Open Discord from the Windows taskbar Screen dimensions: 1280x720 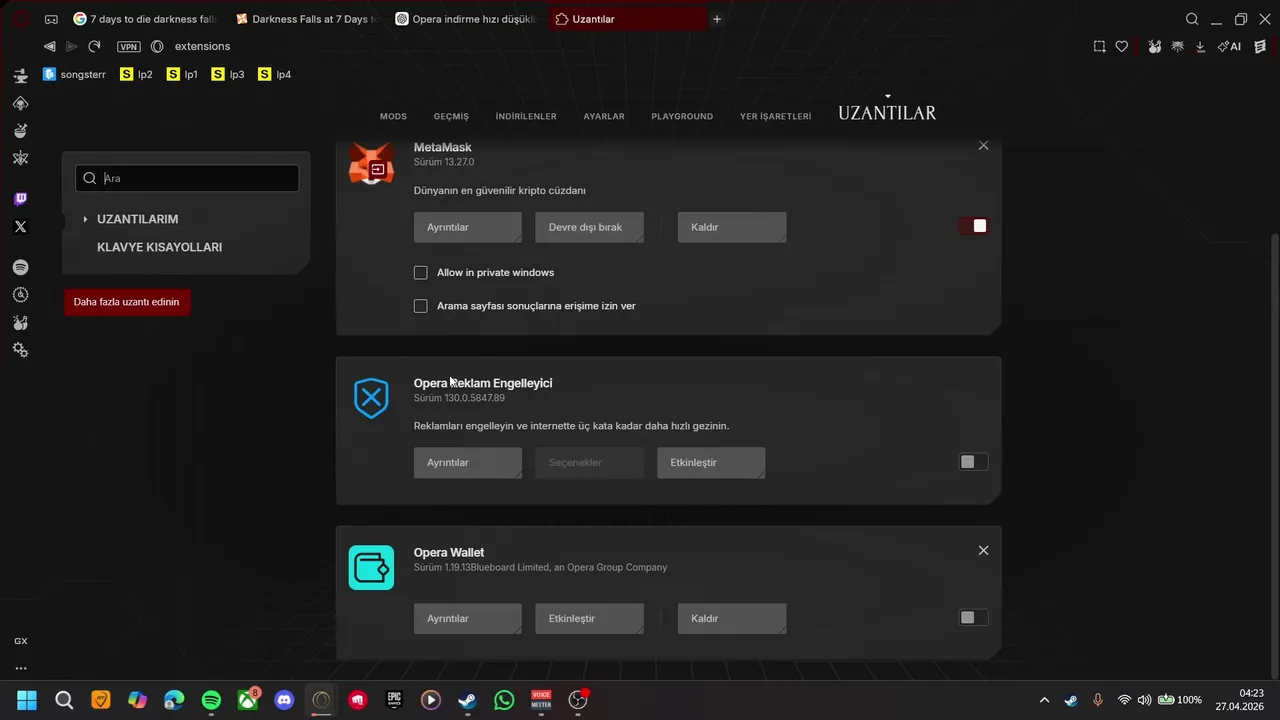pos(284,700)
